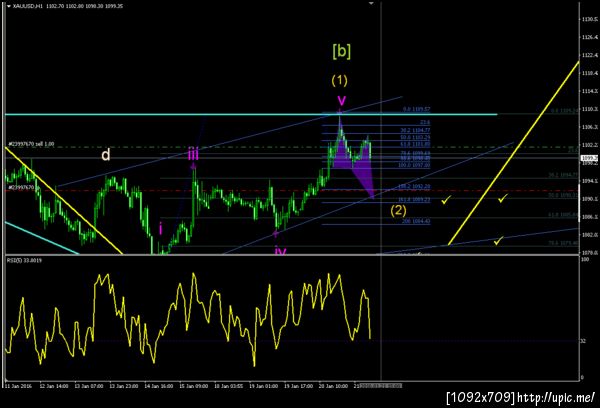Select the magenta iii wave label

coord(193,155)
